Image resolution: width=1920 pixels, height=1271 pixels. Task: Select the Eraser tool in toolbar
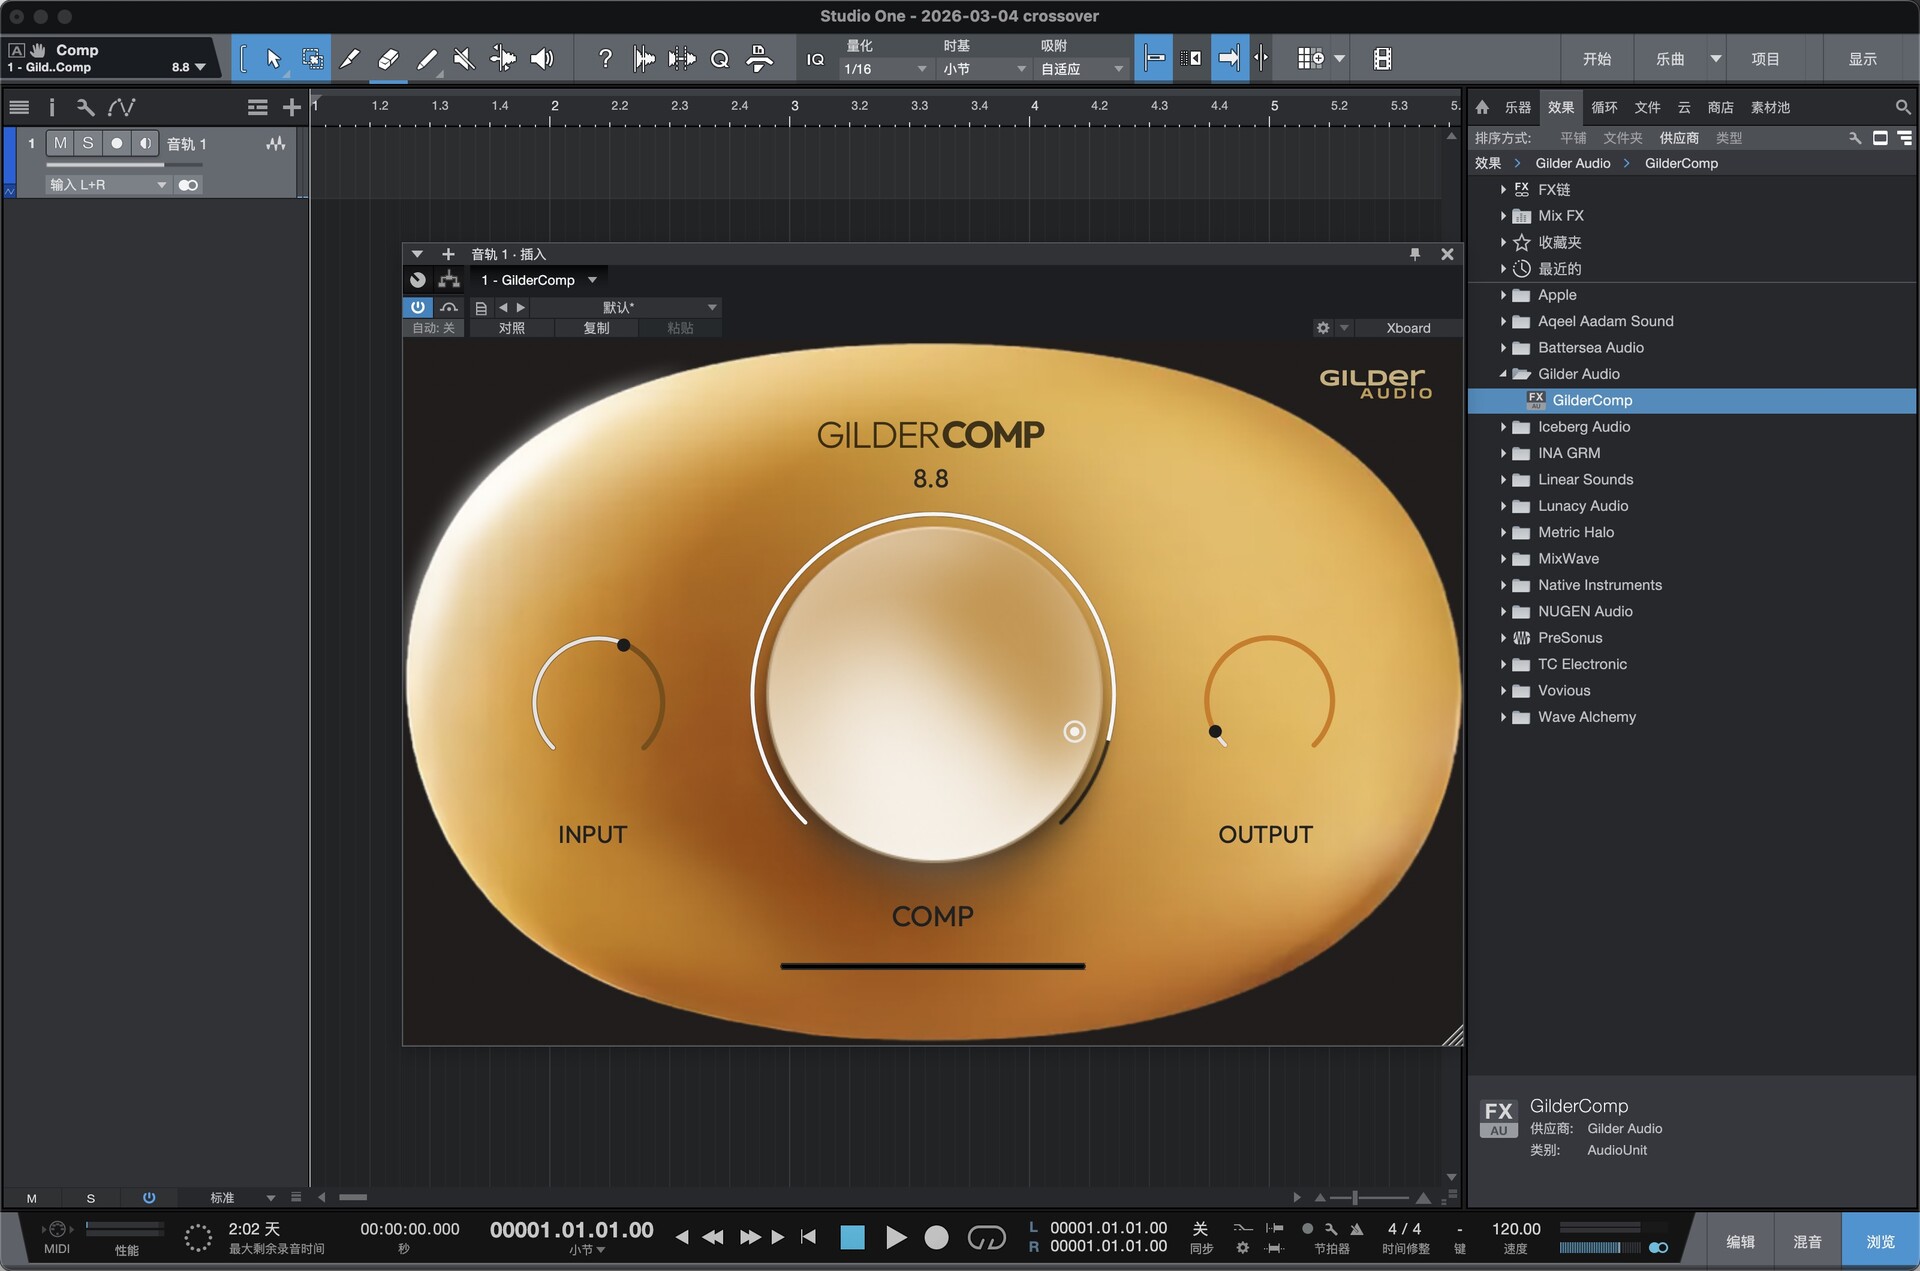point(388,59)
